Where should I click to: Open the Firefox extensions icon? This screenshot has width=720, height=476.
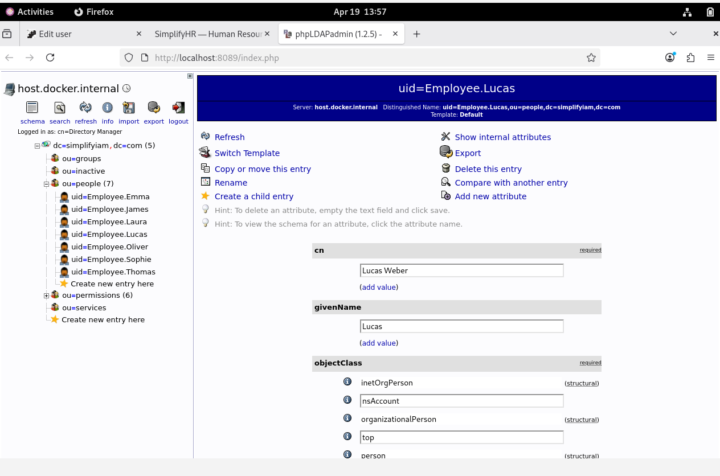point(691,57)
